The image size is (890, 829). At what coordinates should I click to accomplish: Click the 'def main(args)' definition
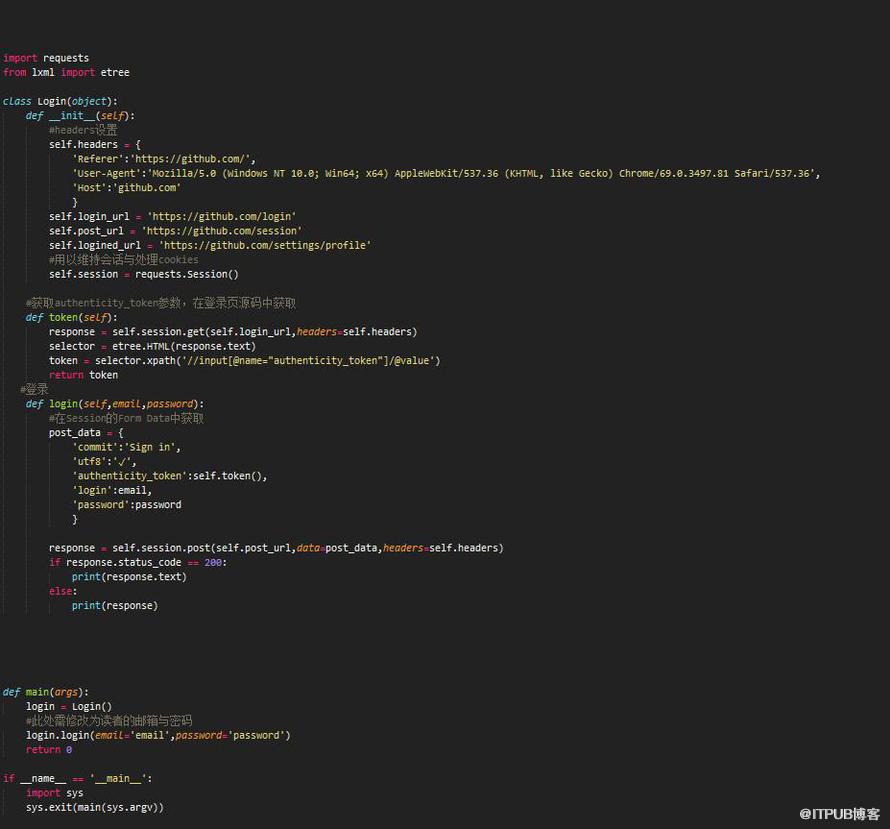(x=46, y=692)
